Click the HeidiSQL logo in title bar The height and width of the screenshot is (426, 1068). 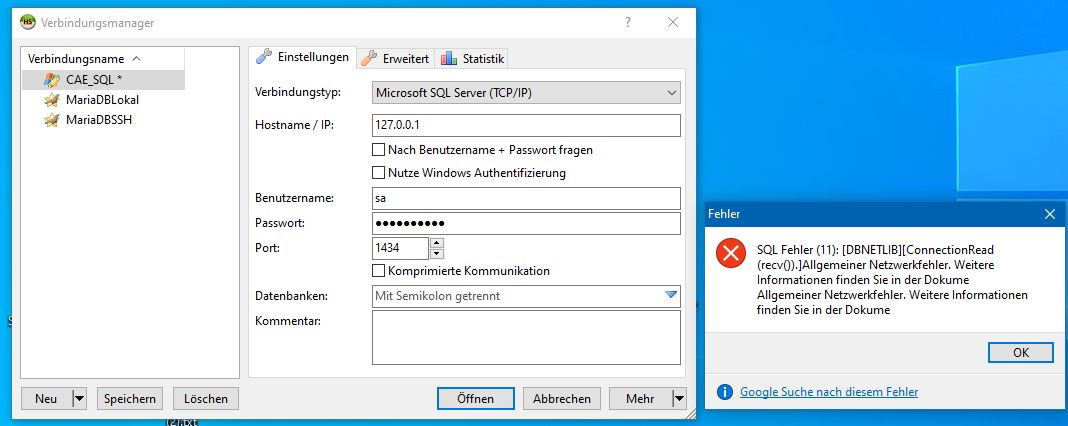(x=28, y=22)
